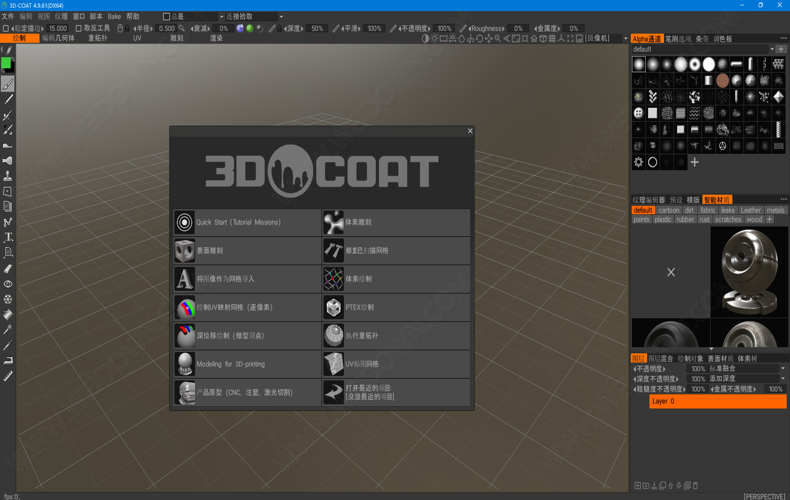Click the 执行重拓扑 sphere icon
The image size is (790, 500).
(333, 335)
